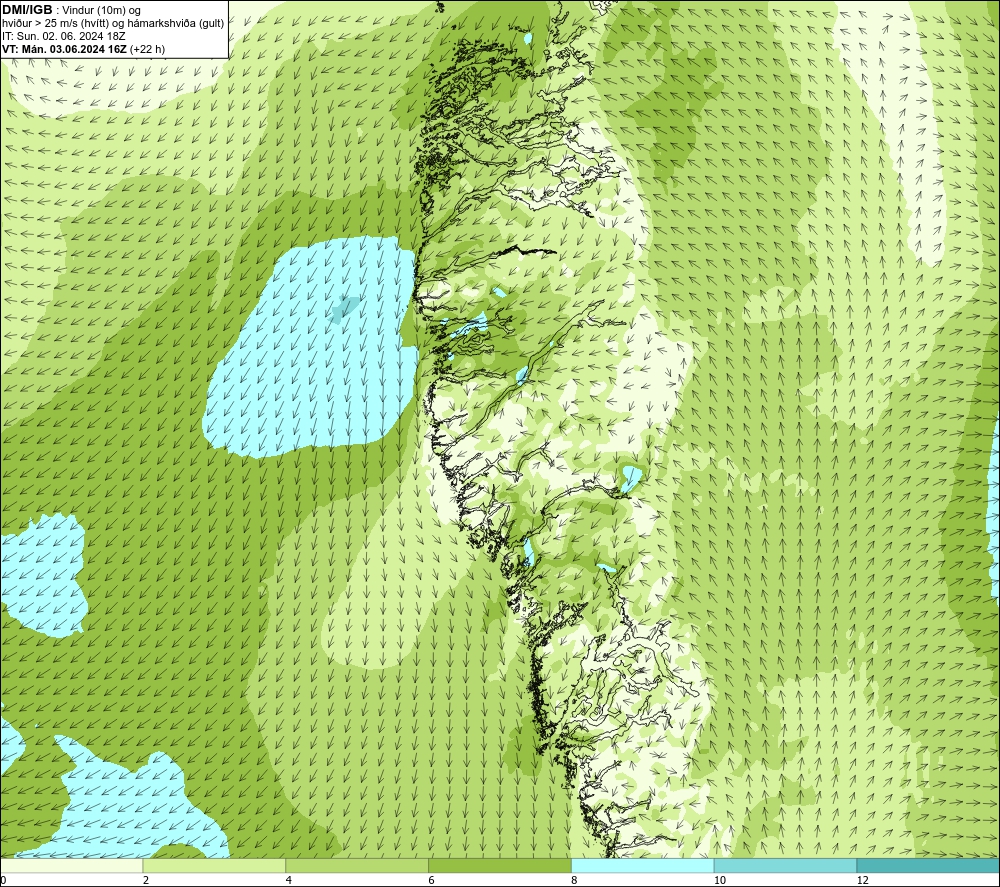The width and height of the screenshot is (1000, 887).
Task: Click the 'VT: Mán. 03.06.2024 16Z' valid time
Action: point(64,49)
